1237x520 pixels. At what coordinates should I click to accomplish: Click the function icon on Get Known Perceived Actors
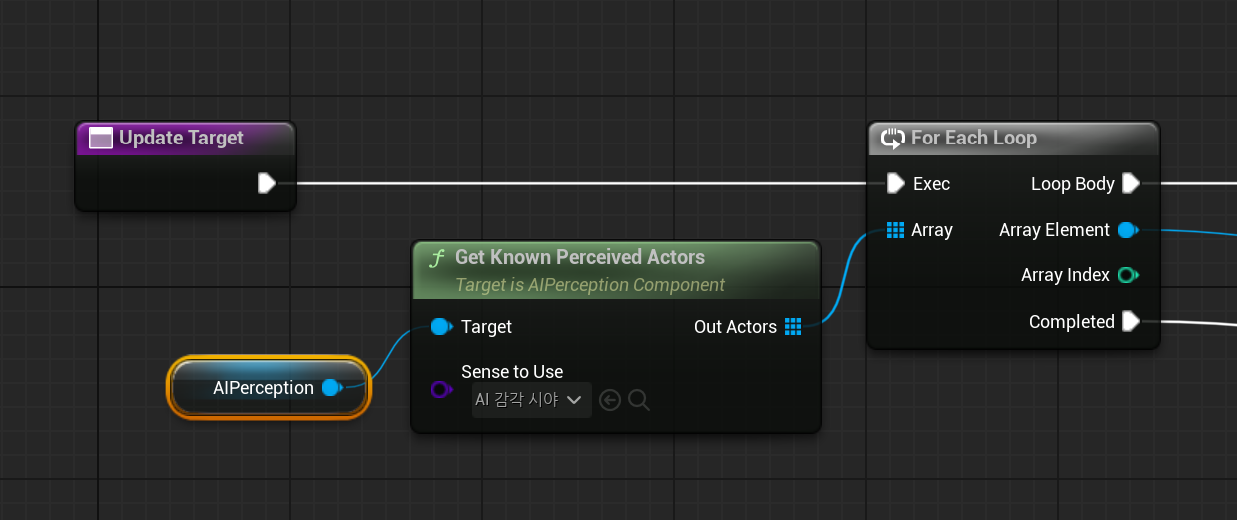click(437, 258)
